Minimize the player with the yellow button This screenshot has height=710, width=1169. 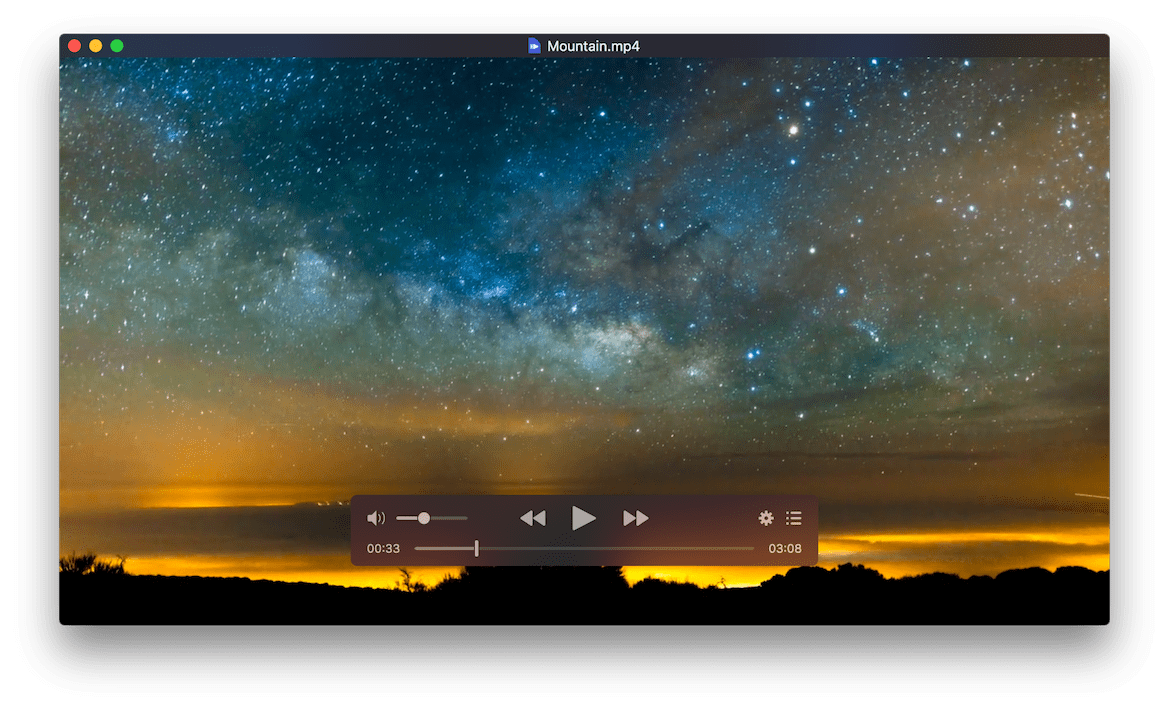95,46
